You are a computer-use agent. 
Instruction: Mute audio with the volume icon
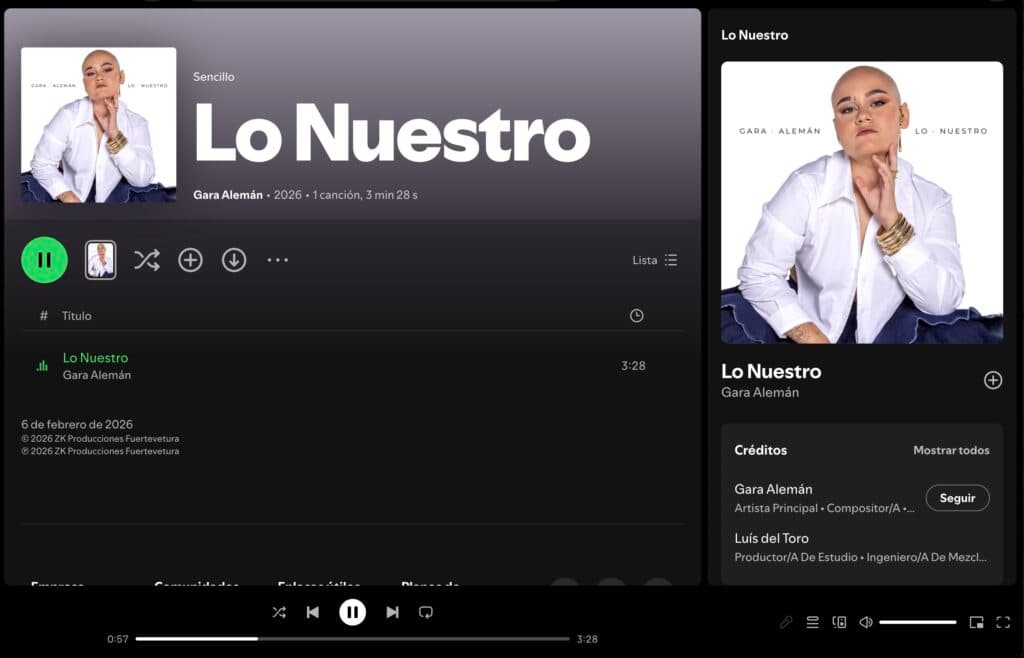(x=866, y=622)
